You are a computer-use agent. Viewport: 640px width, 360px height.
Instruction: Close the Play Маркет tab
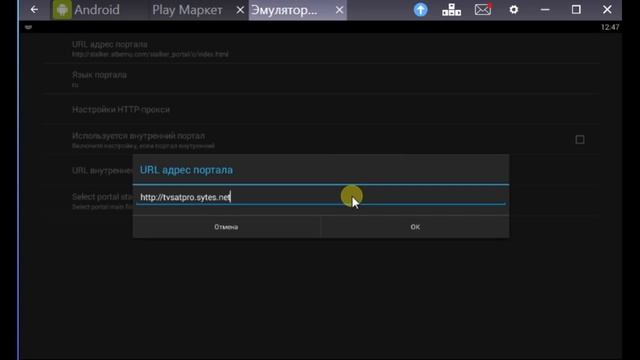[x=240, y=10]
